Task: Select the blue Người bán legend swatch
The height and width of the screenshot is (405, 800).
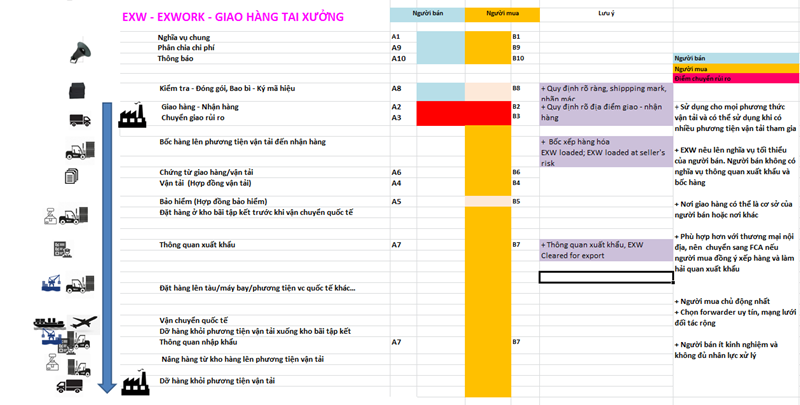Action: 736,58
